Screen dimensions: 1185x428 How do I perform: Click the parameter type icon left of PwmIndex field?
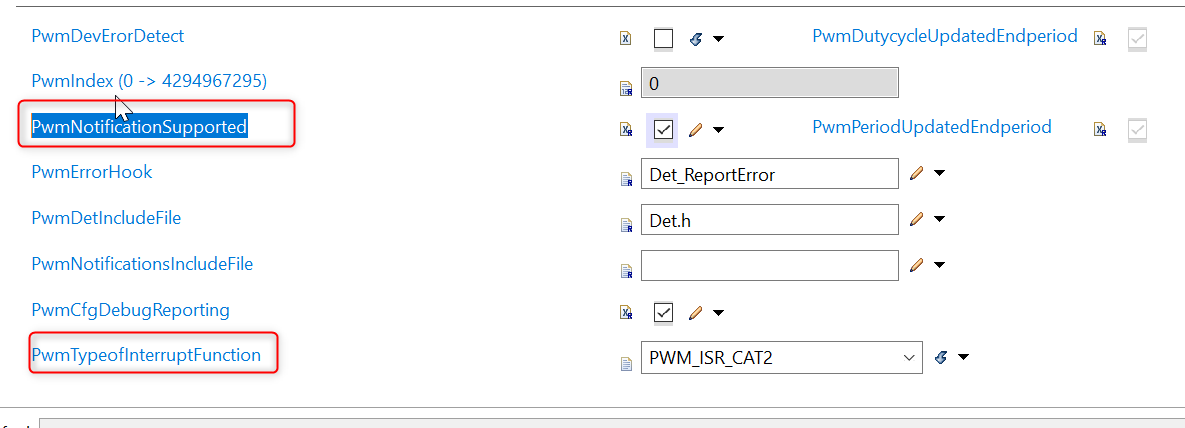(626, 89)
